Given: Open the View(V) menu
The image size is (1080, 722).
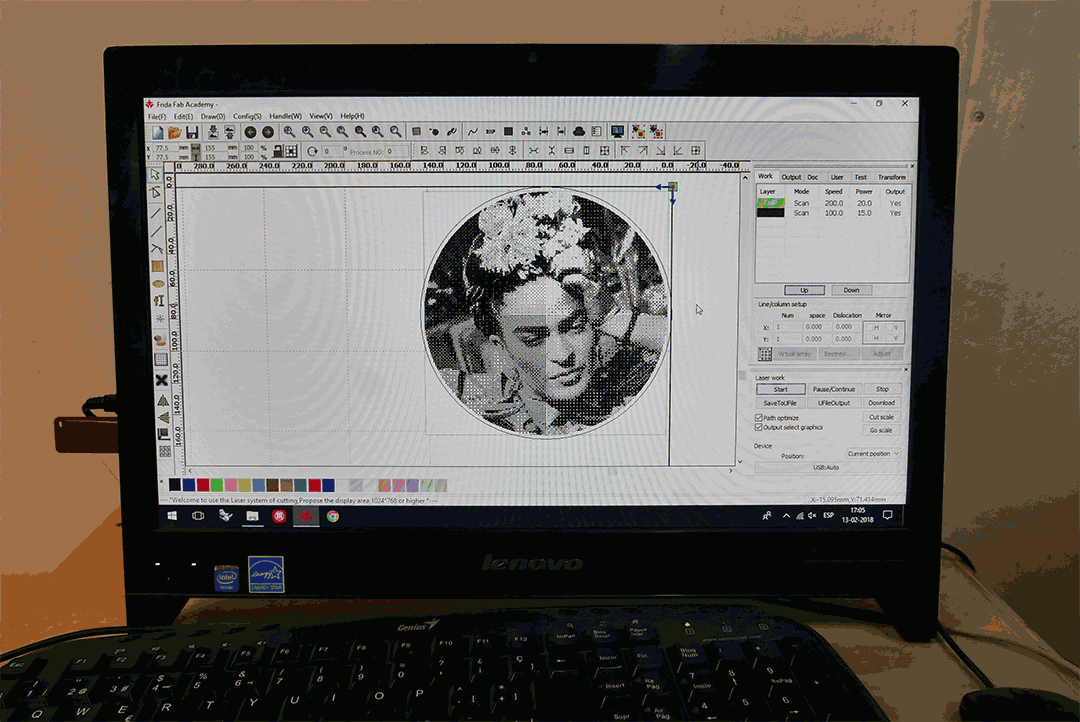Looking at the screenshot, I should (x=321, y=116).
